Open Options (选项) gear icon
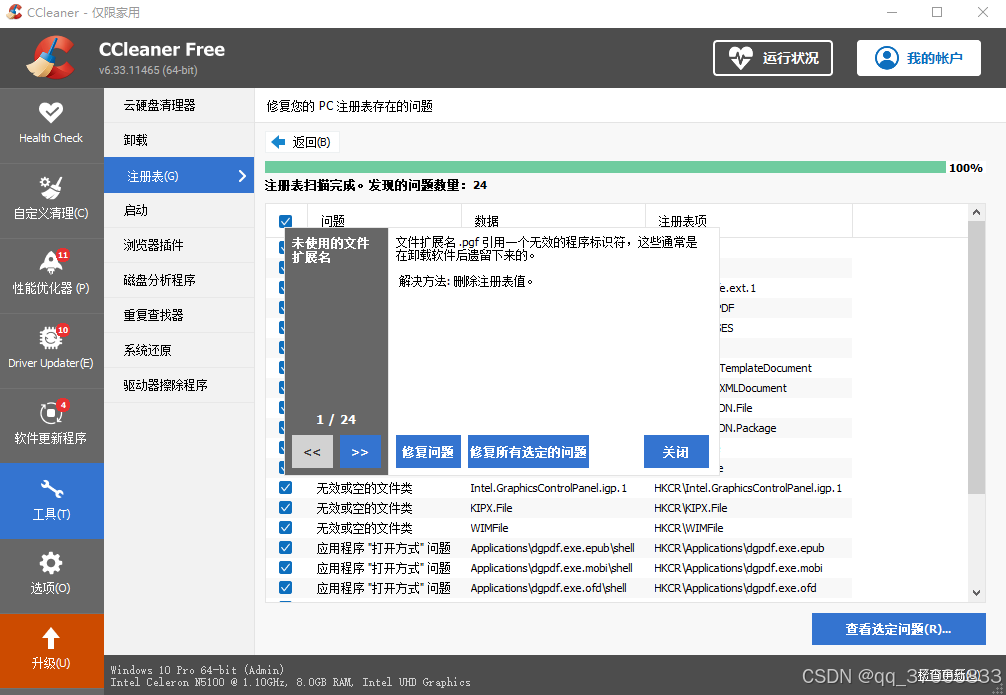The height and width of the screenshot is (695, 1006). (x=51, y=563)
